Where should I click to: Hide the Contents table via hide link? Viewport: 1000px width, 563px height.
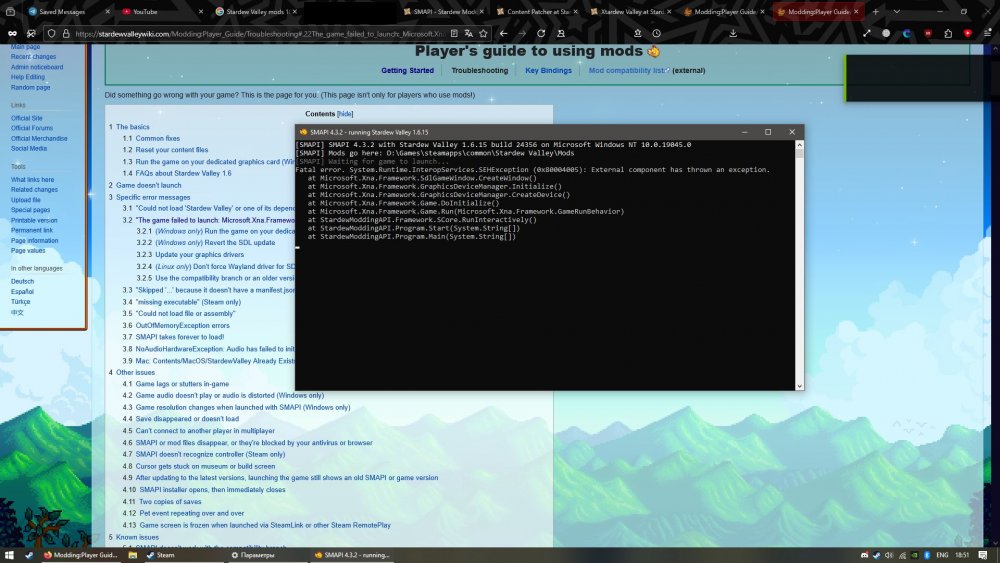[x=345, y=113]
